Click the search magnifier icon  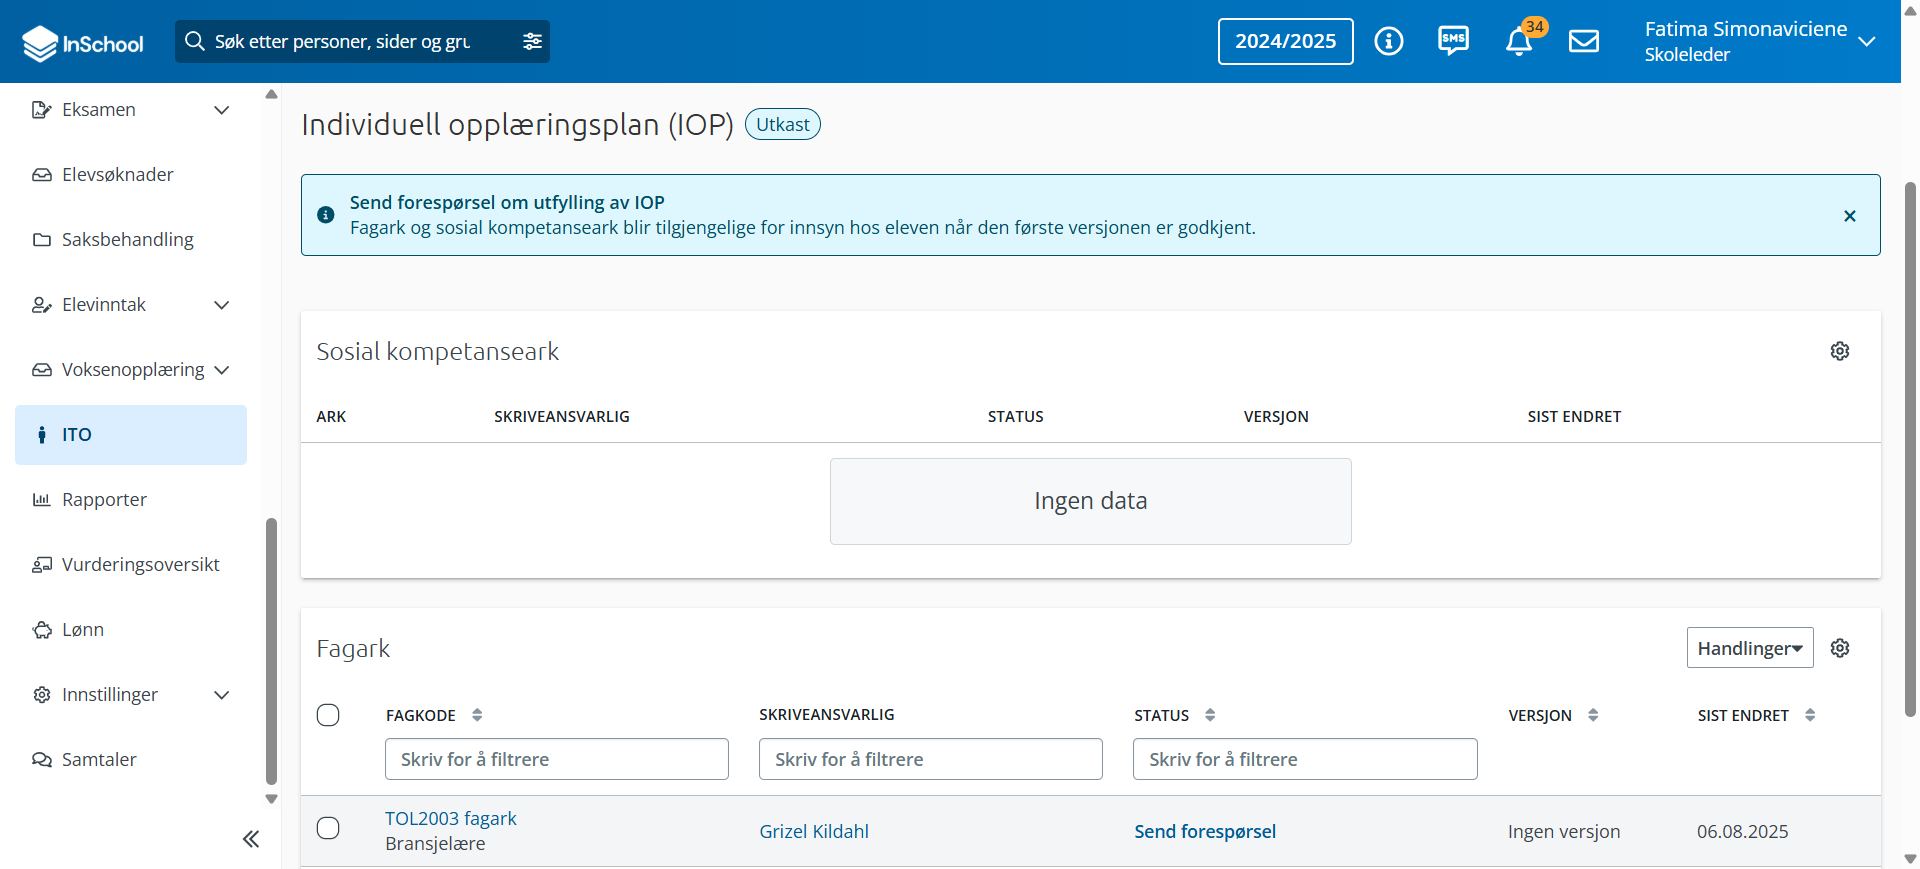click(x=195, y=41)
